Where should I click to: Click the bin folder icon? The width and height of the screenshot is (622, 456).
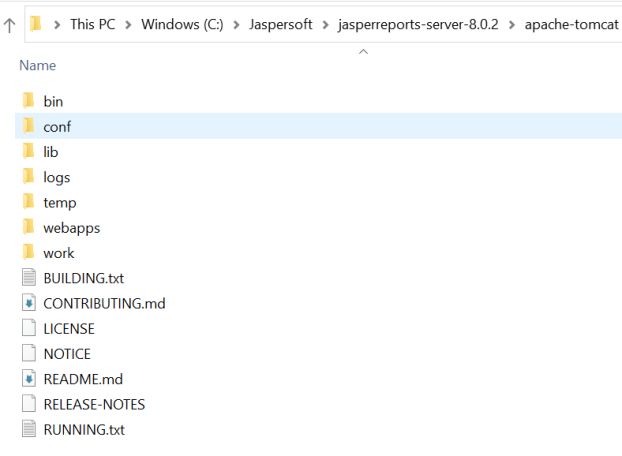coord(29,101)
